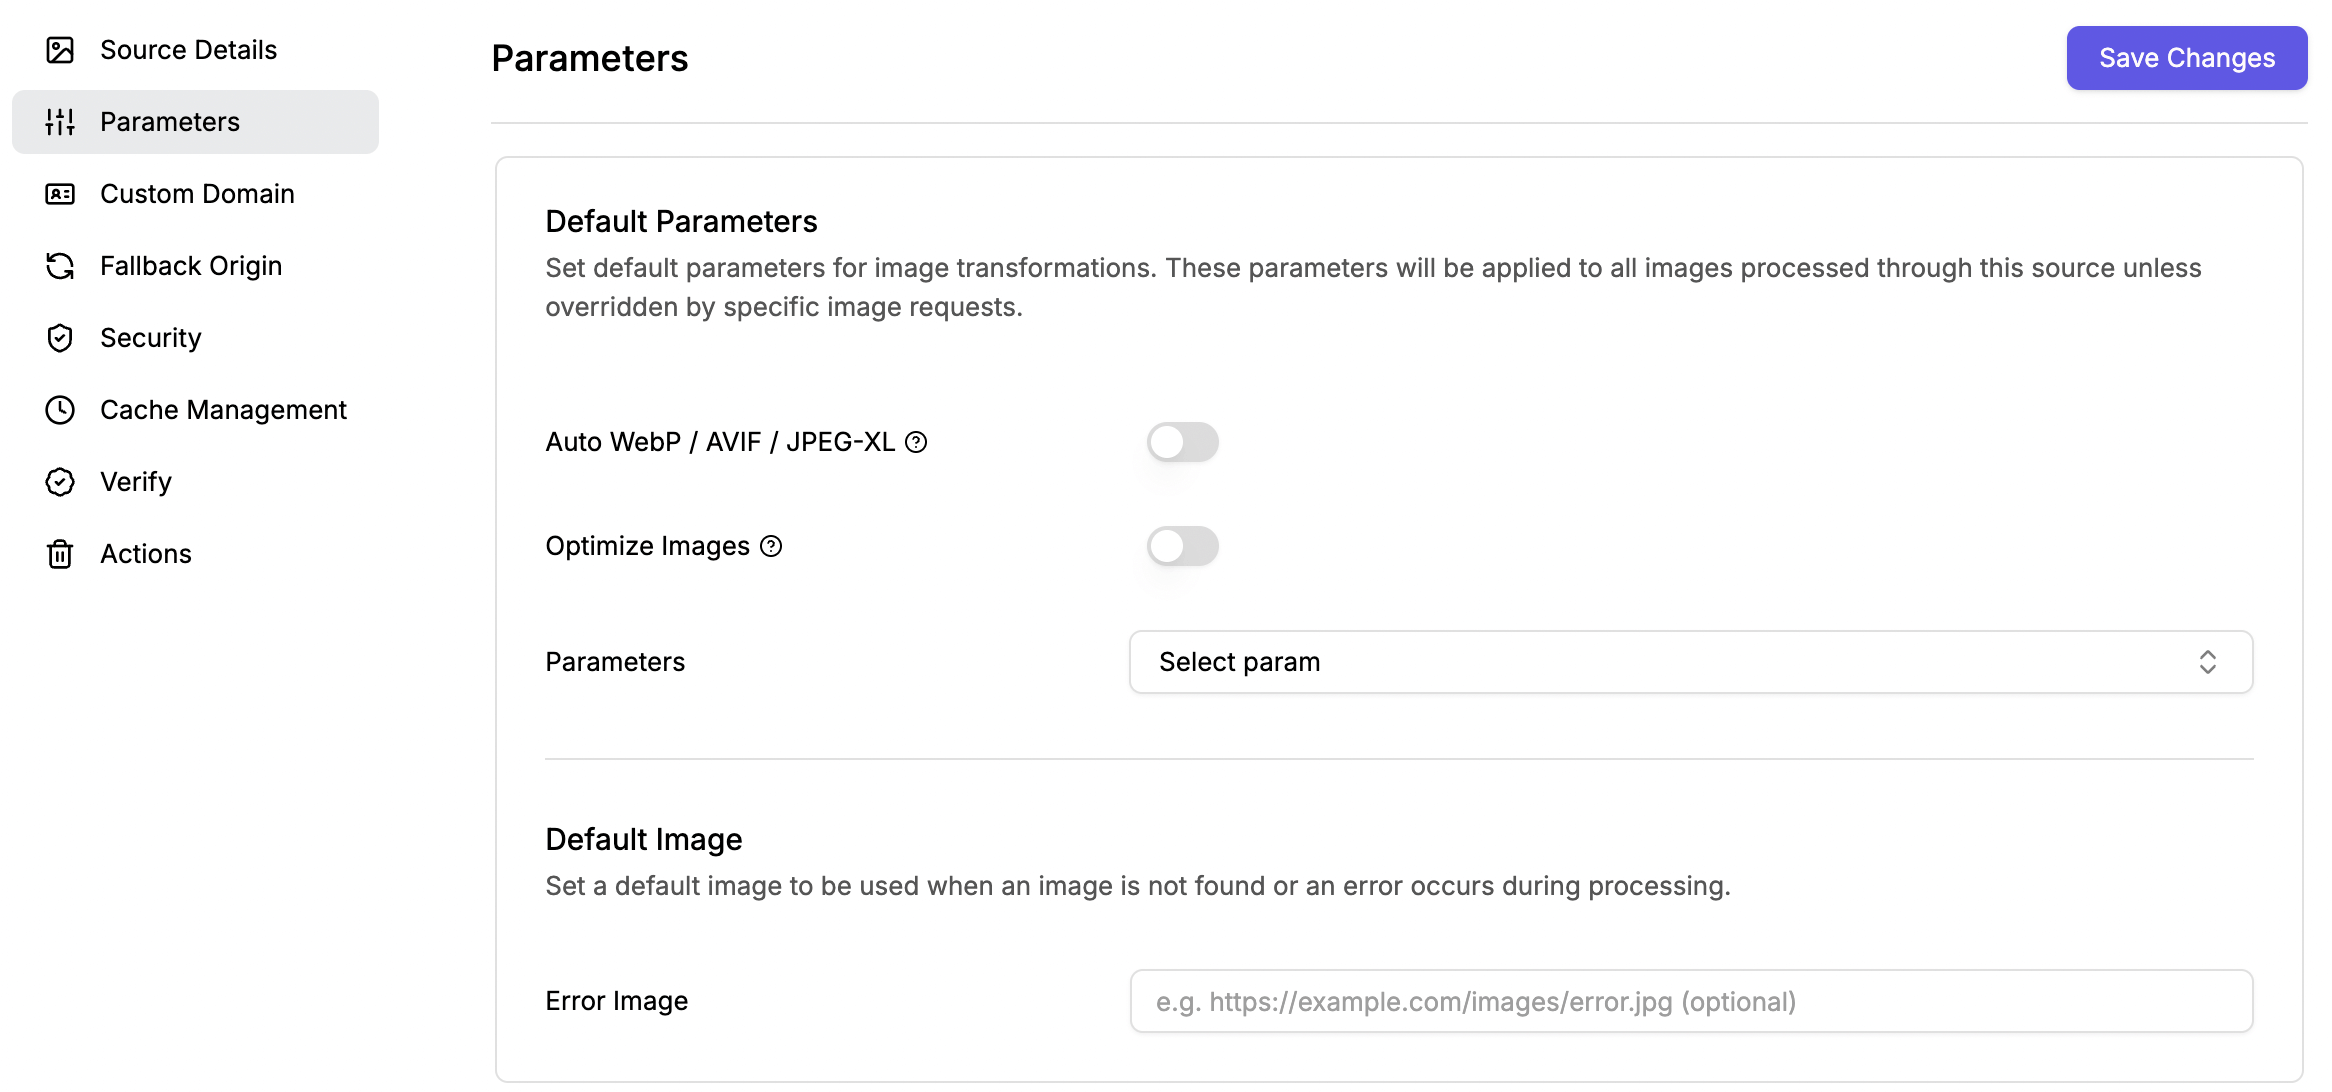This screenshot has width=2332, height=1092.
Task: Click the Parameters sliders icon in sidebar
Action: pos(60,122)
